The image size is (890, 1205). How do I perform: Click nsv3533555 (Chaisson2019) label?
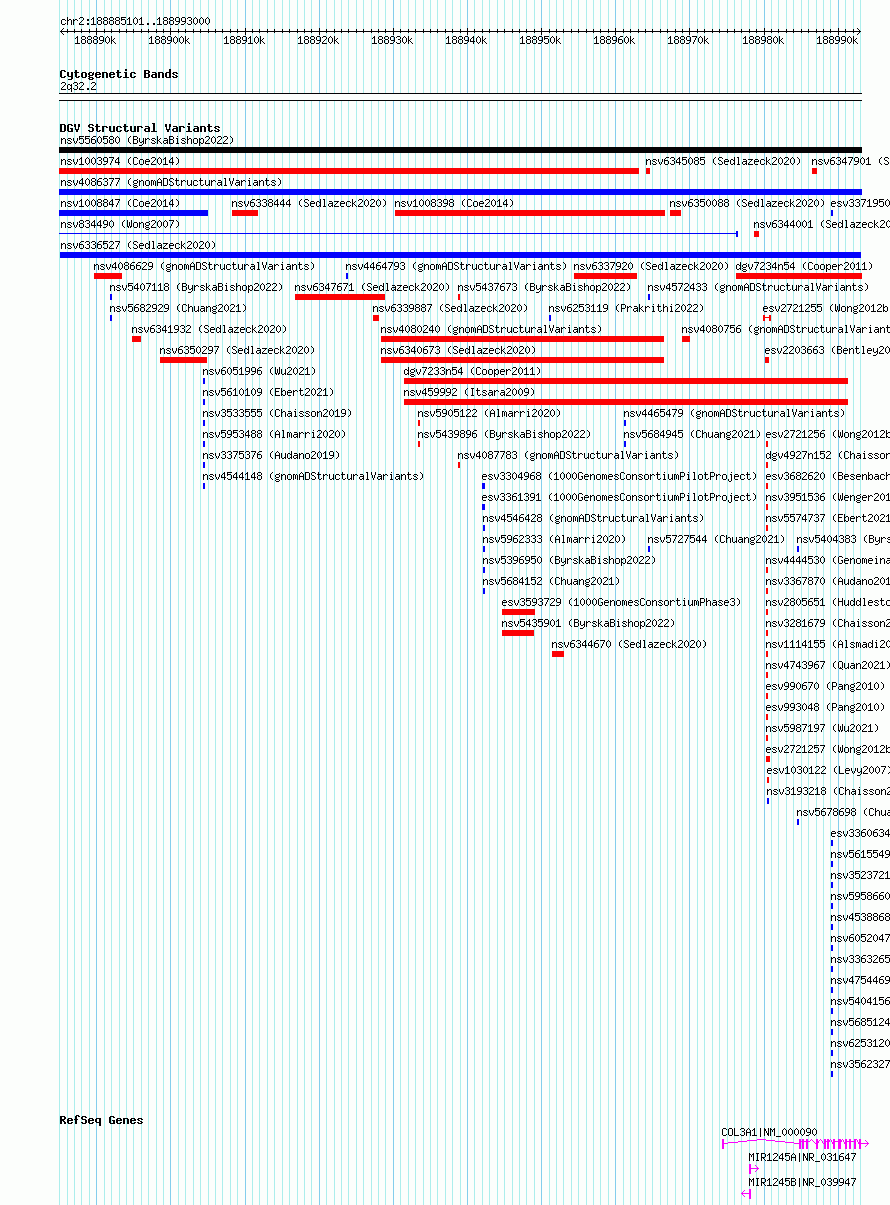(x=278, y=413)
